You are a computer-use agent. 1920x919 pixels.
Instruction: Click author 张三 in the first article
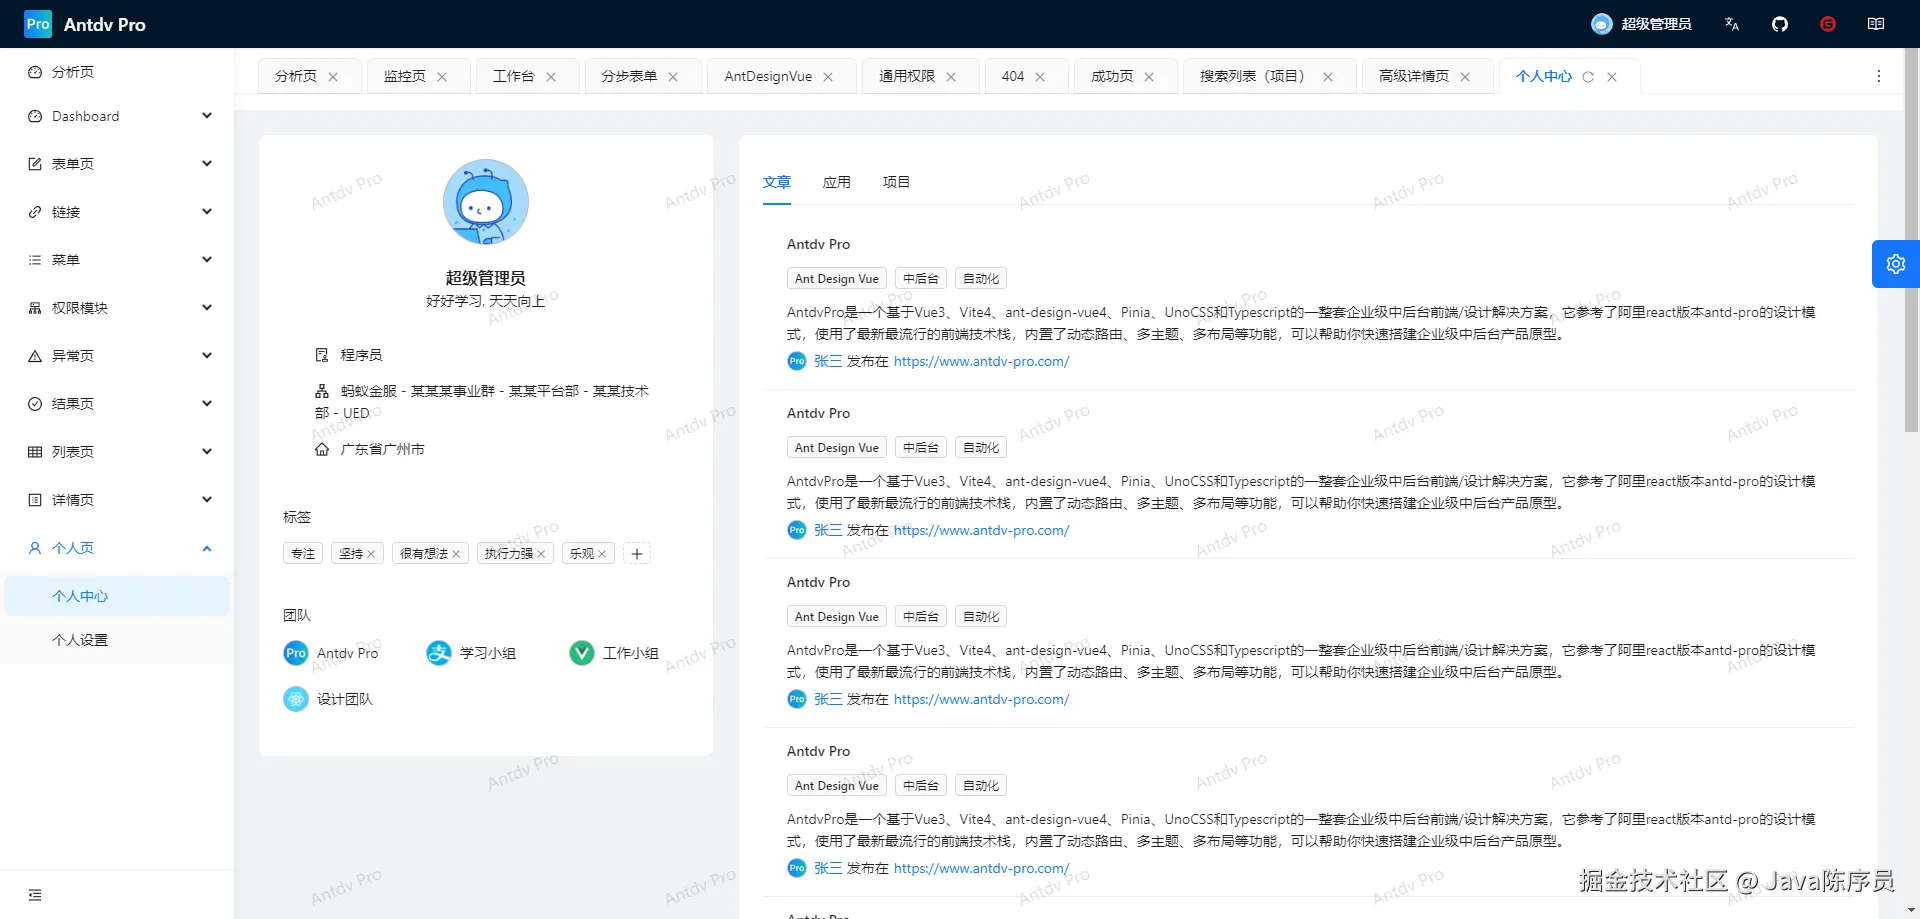click(x=828, y=362)
